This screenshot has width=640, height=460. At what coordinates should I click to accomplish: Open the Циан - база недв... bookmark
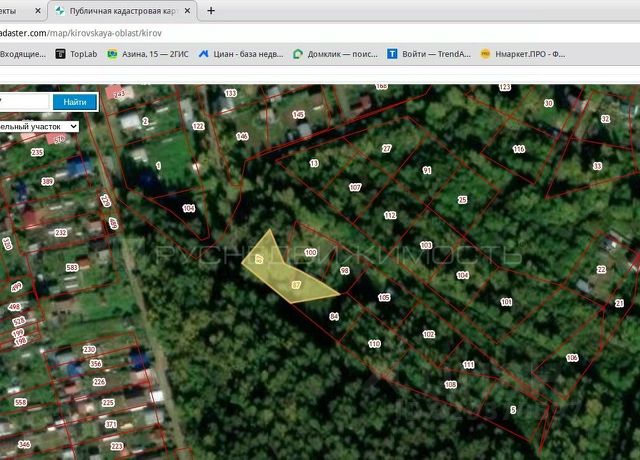[241, 54]
